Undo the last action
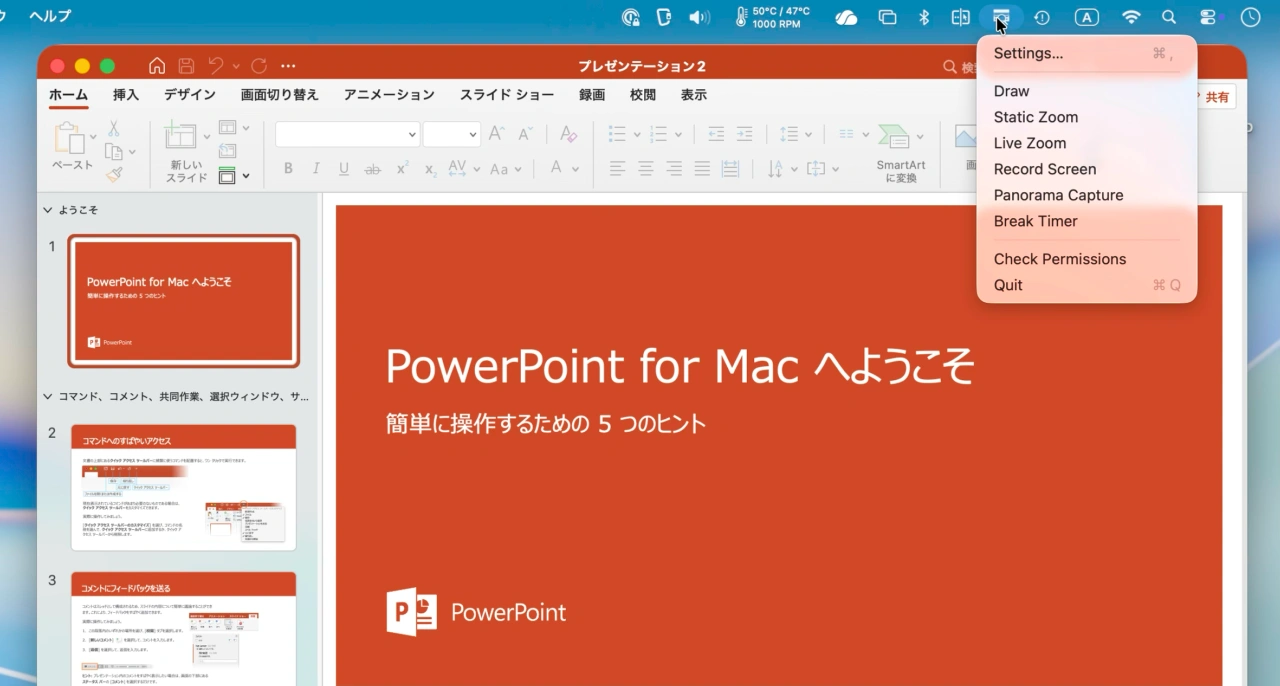The width and height of the screenshot is (1280, 686). (x=216, y=66)
